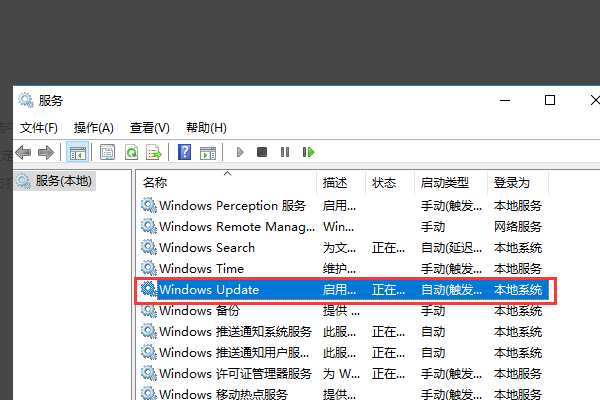Click 维护... description of Windows Time
The height and width of the screenshot is (400, 600).
(339, 269)
